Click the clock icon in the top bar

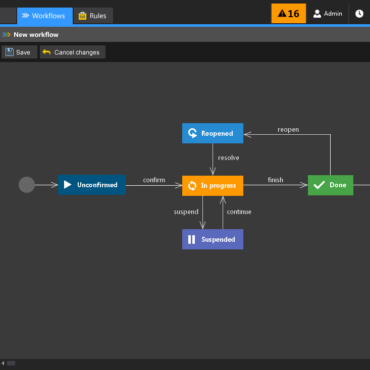[359, 14]
